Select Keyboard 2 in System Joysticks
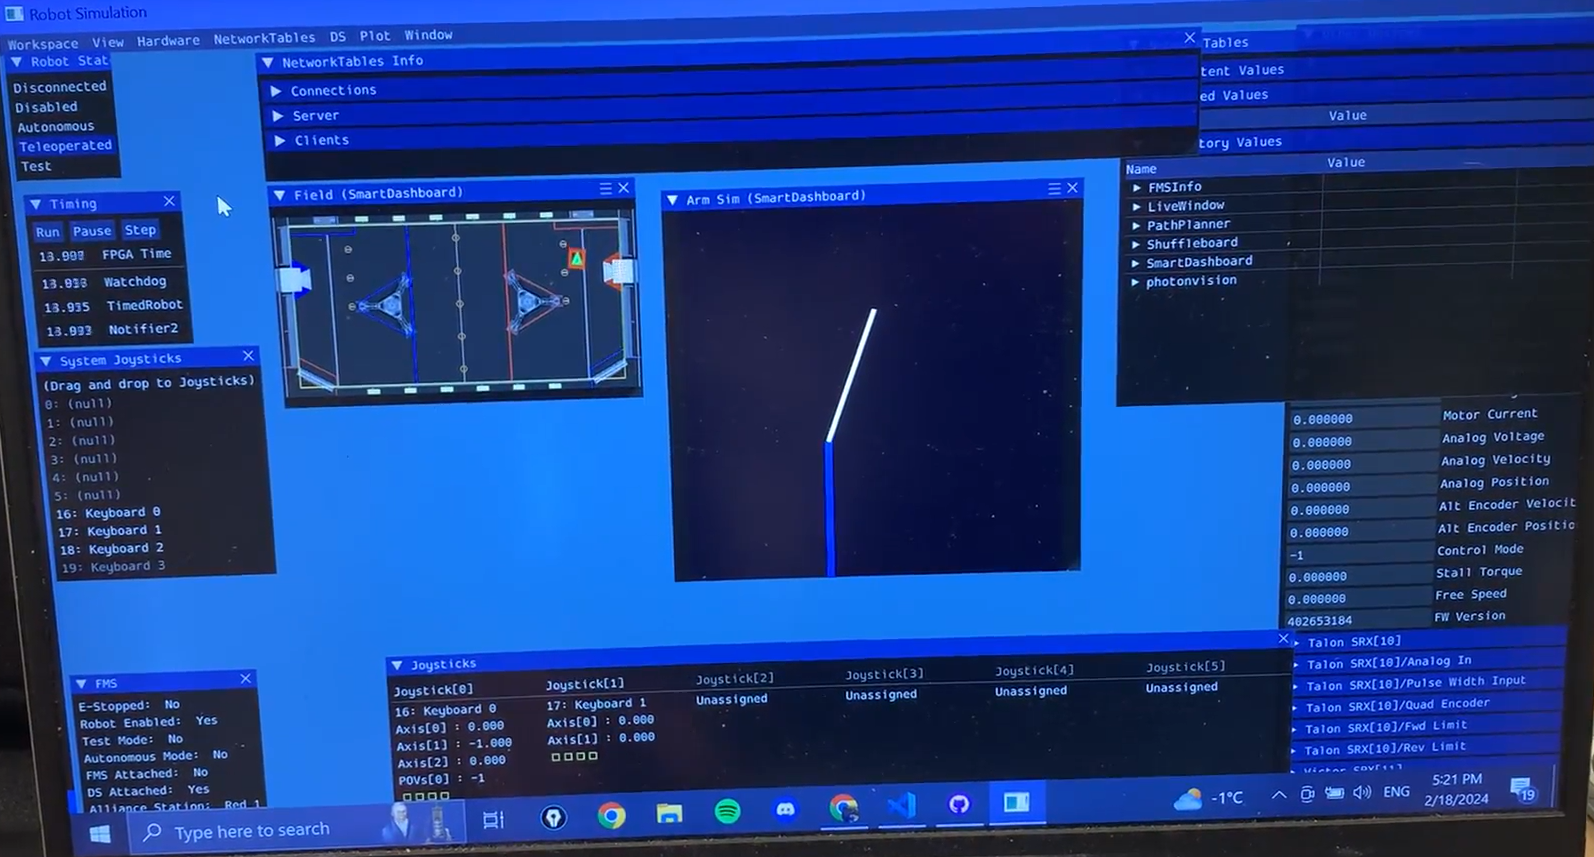Viewport: 1594px width, 857px height. point(111,549)
